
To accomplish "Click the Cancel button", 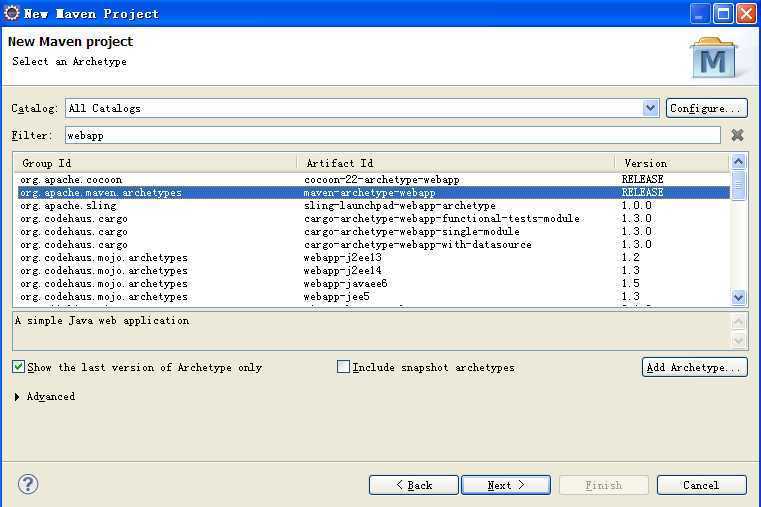I will (x=702, y=485).
